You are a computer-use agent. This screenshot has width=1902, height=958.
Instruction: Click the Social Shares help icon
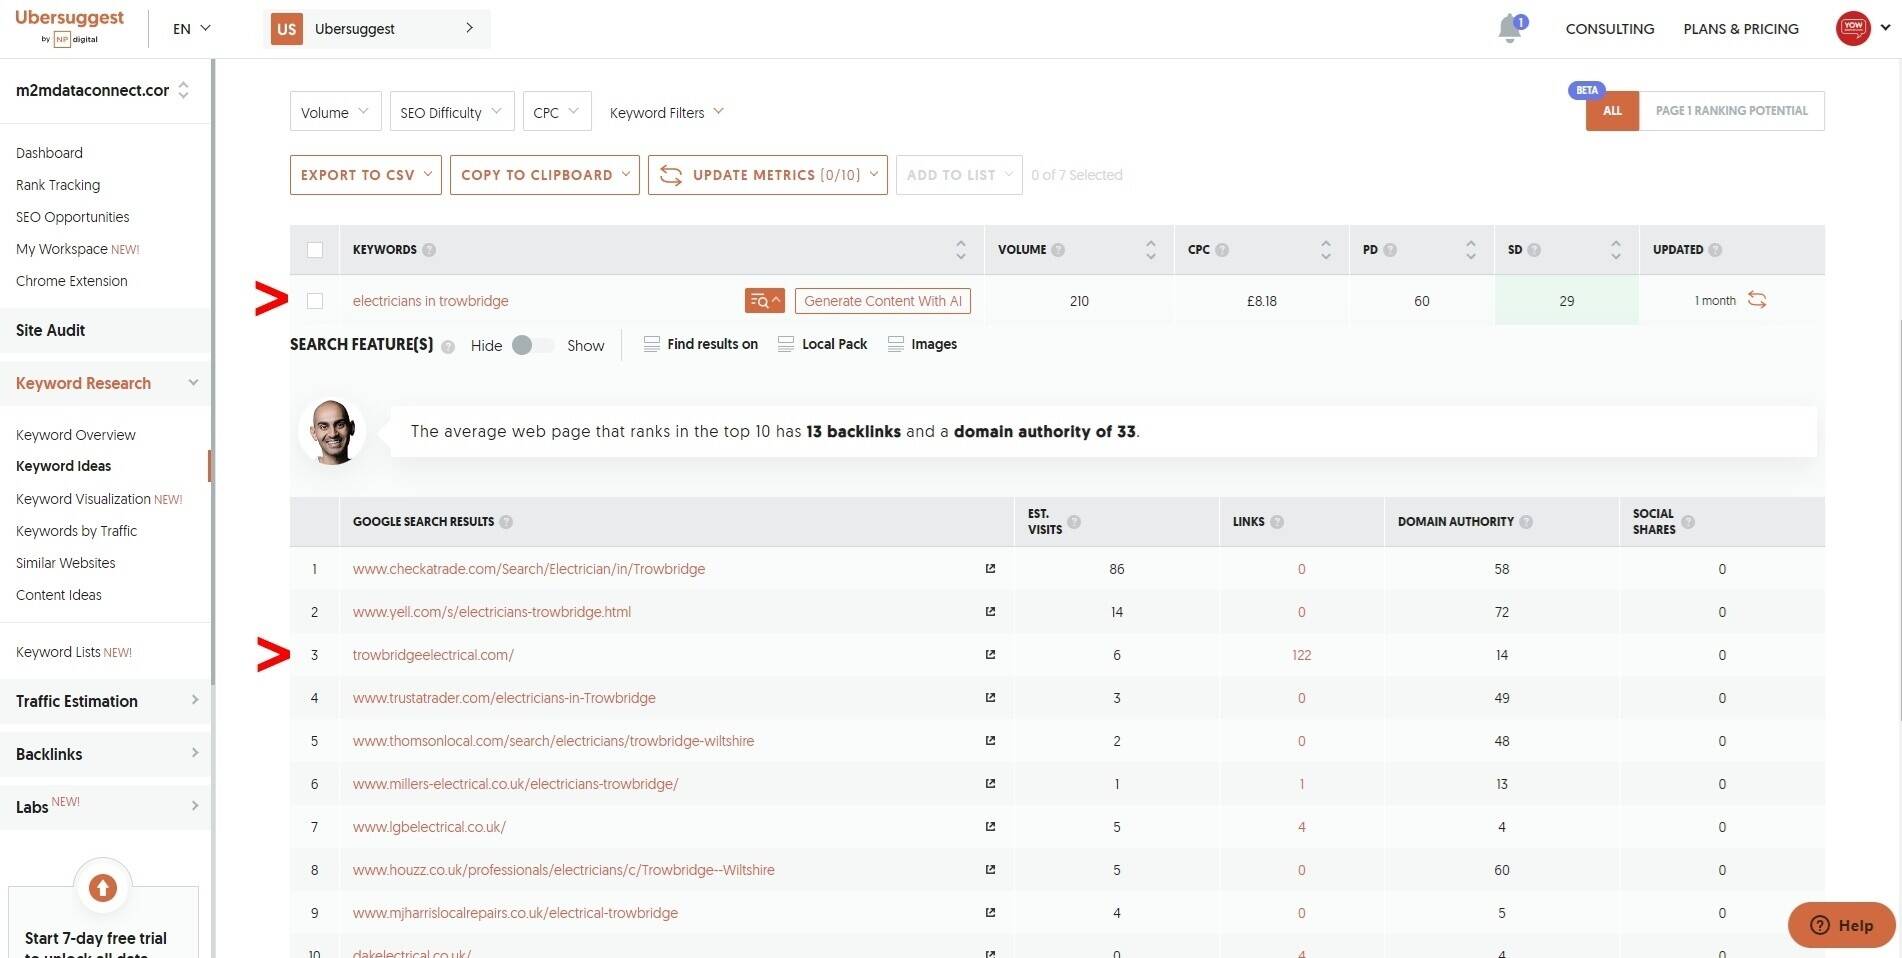1688,522
